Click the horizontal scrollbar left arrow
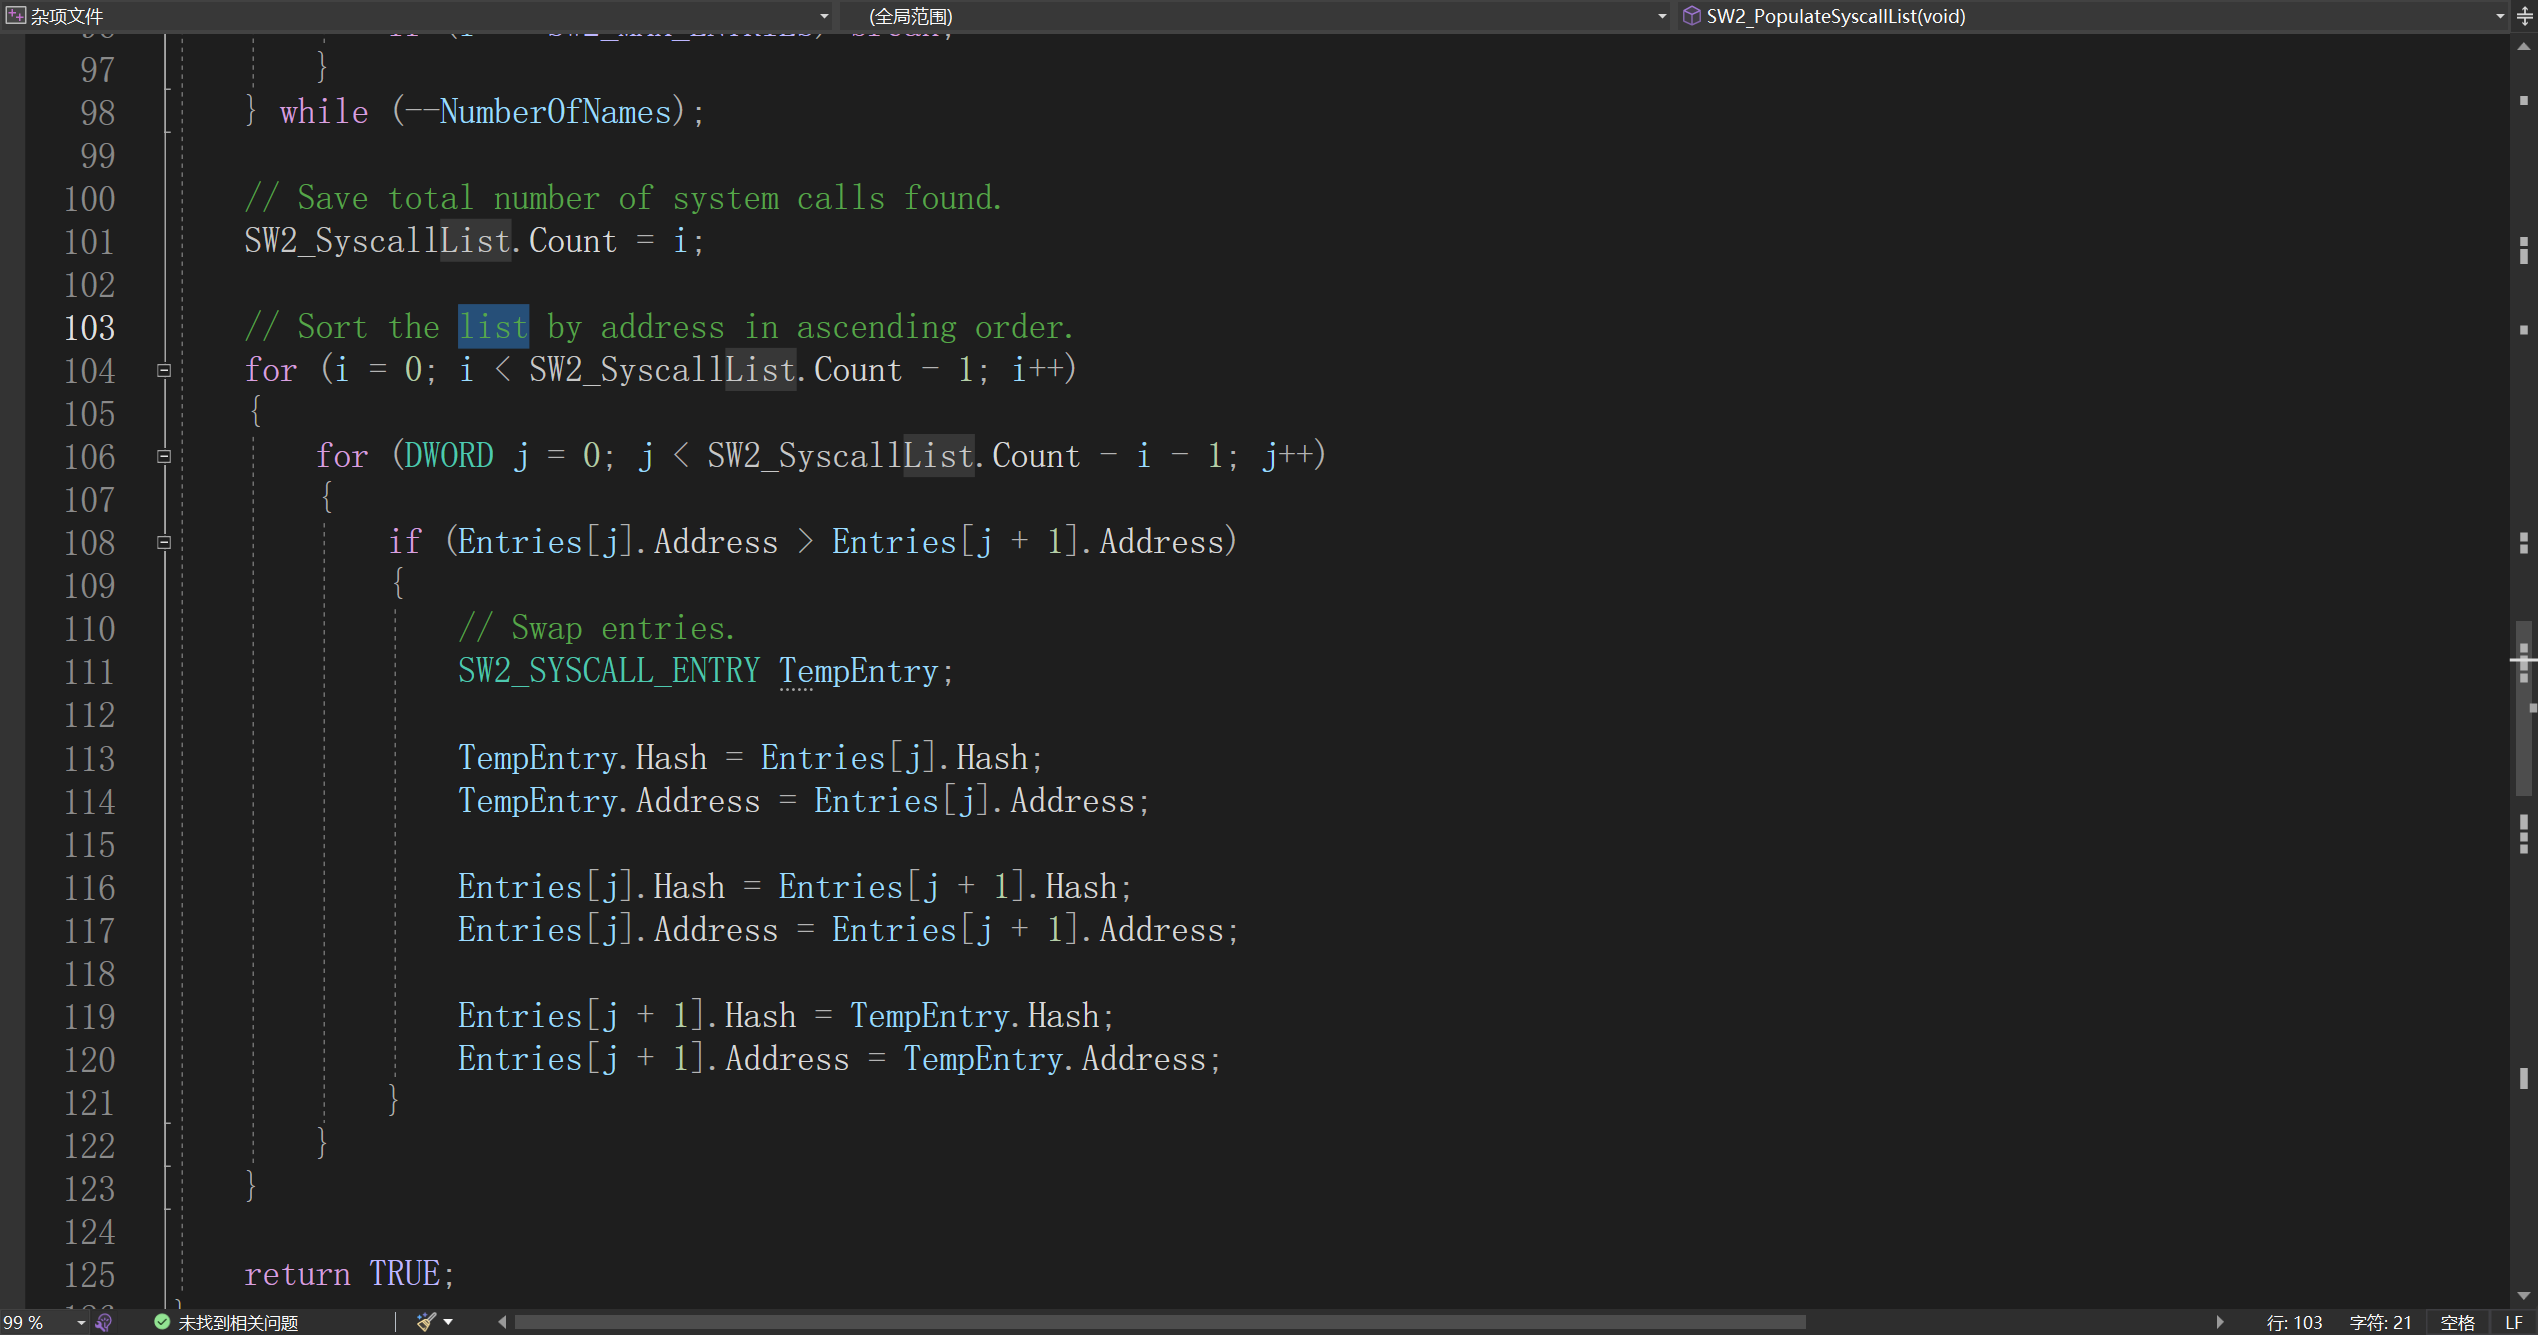 (502, 1322)
